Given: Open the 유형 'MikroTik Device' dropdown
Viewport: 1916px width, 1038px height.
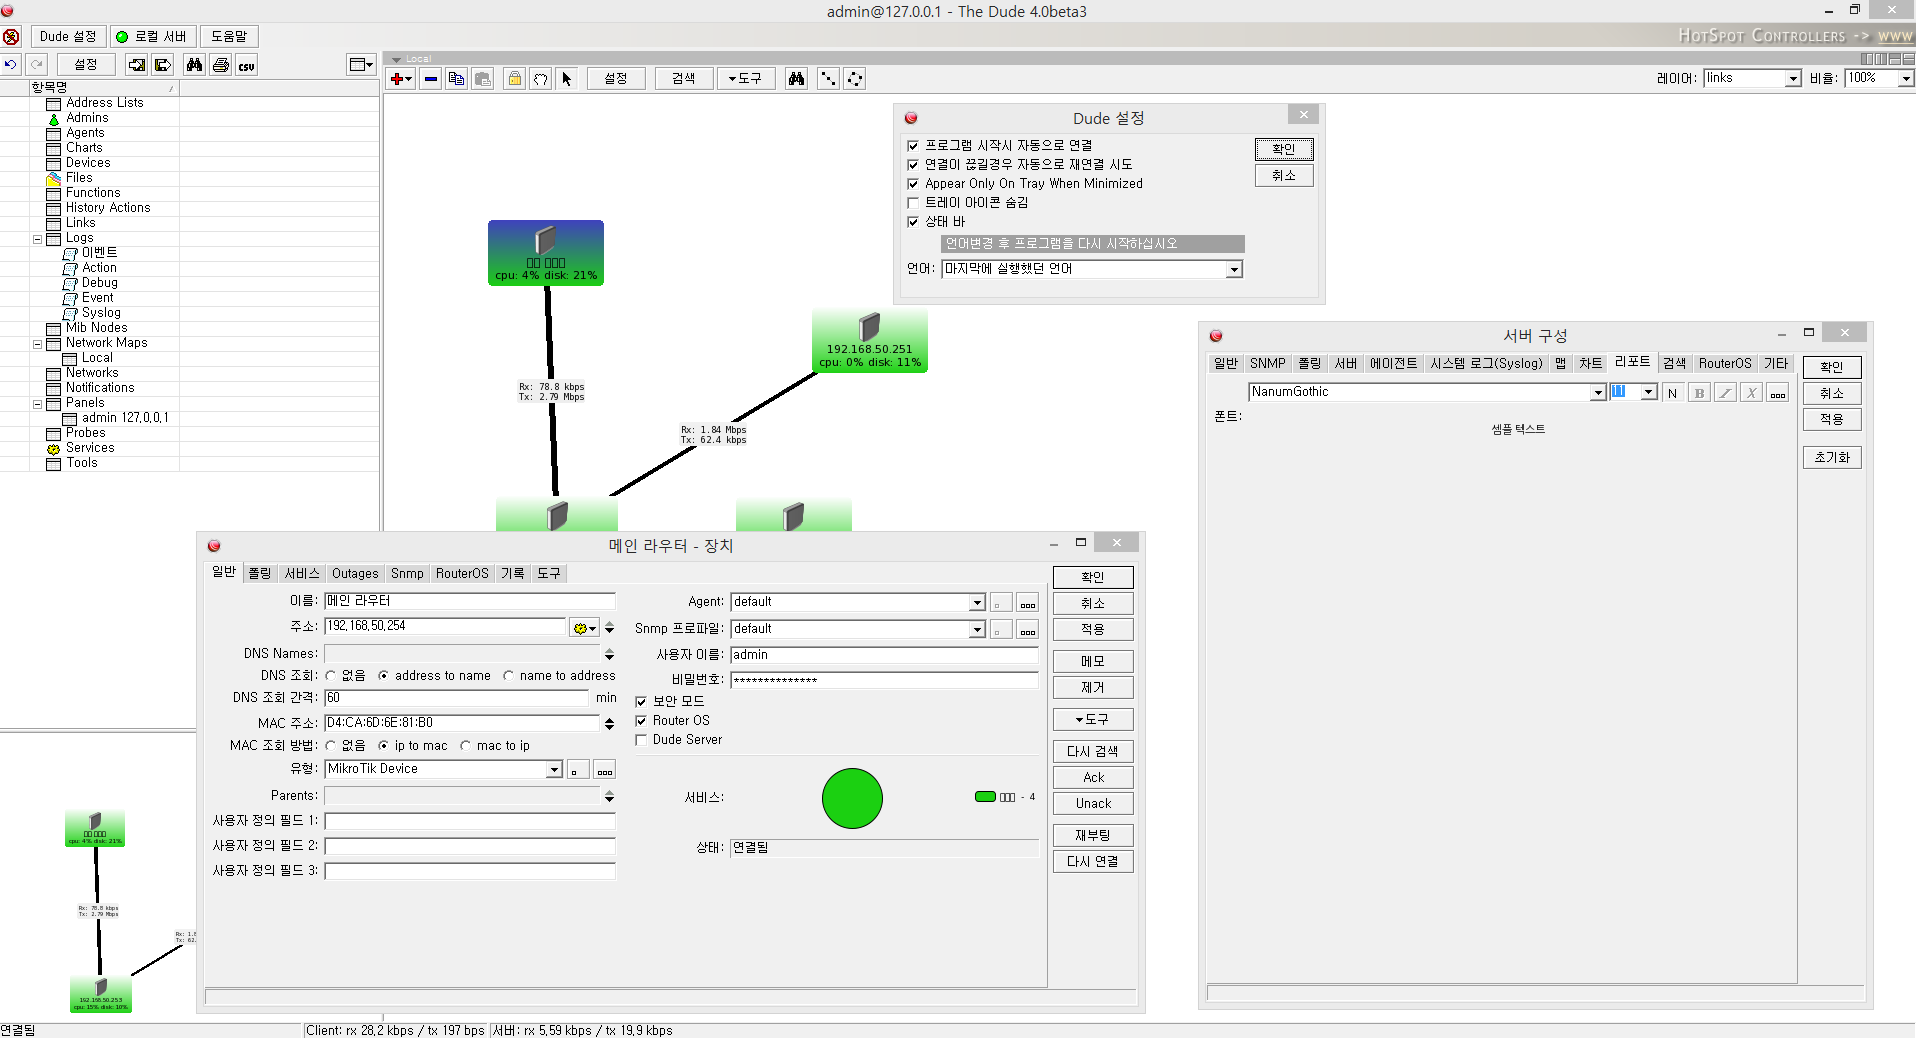Looking at the screenshot, I should [x=554, y=770].
